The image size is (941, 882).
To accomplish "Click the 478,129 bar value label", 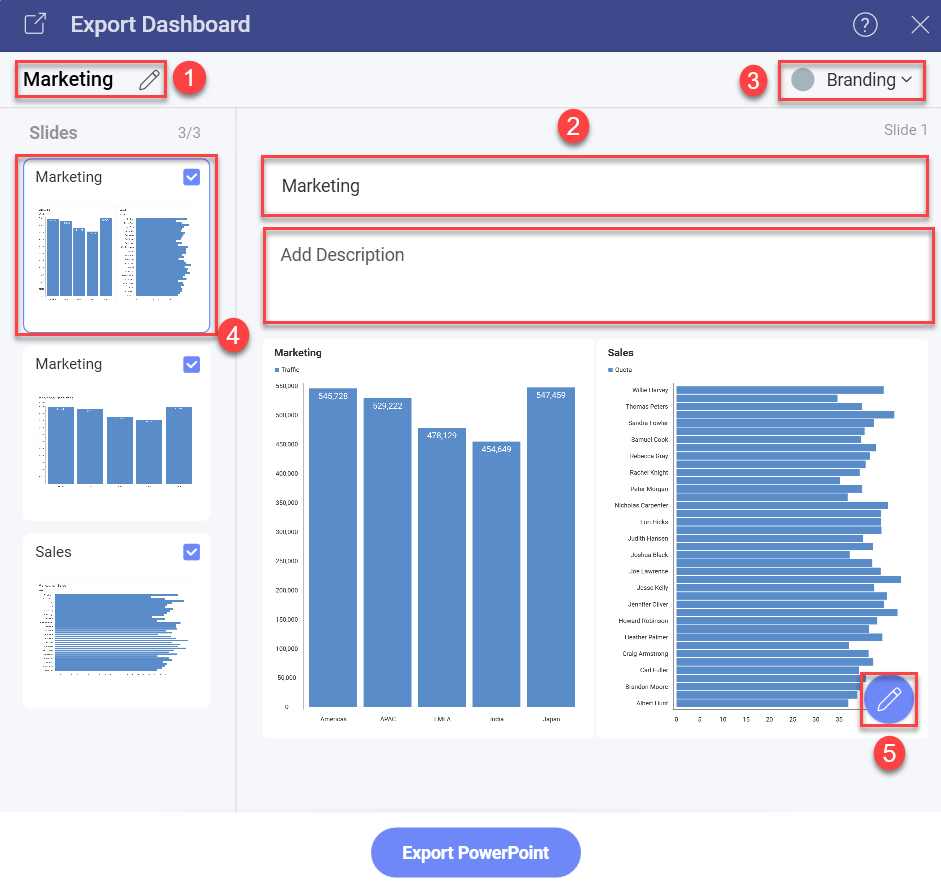I will [442, 435].
